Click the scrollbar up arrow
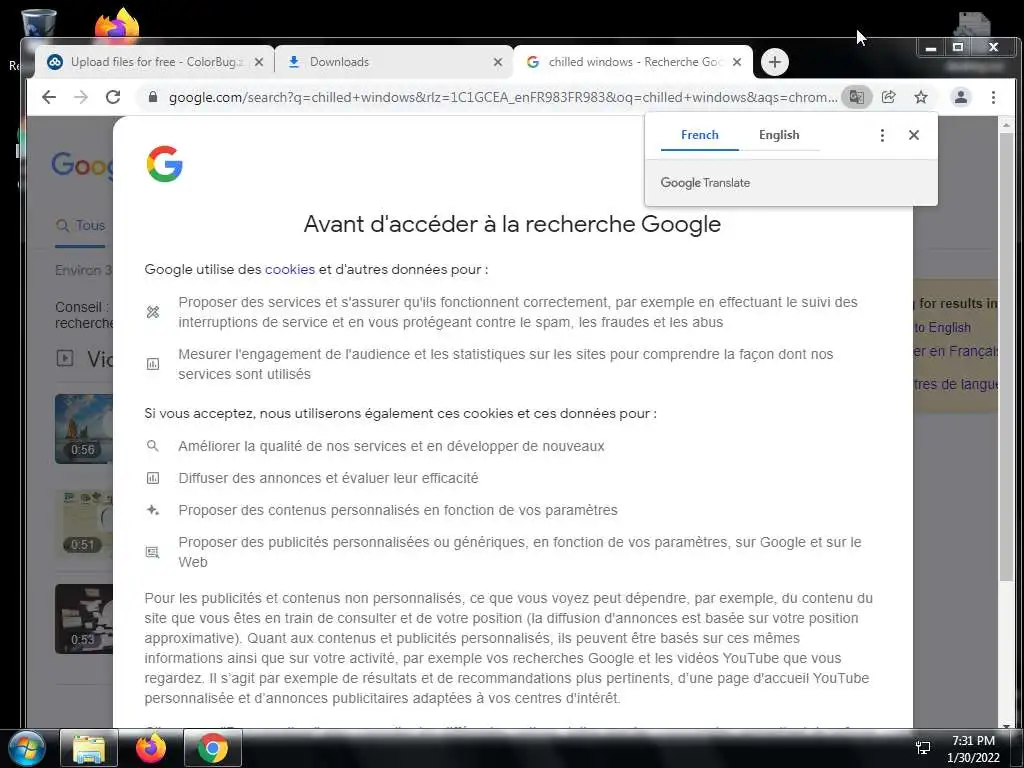1024x768 pixels. tap(1006, 124)
